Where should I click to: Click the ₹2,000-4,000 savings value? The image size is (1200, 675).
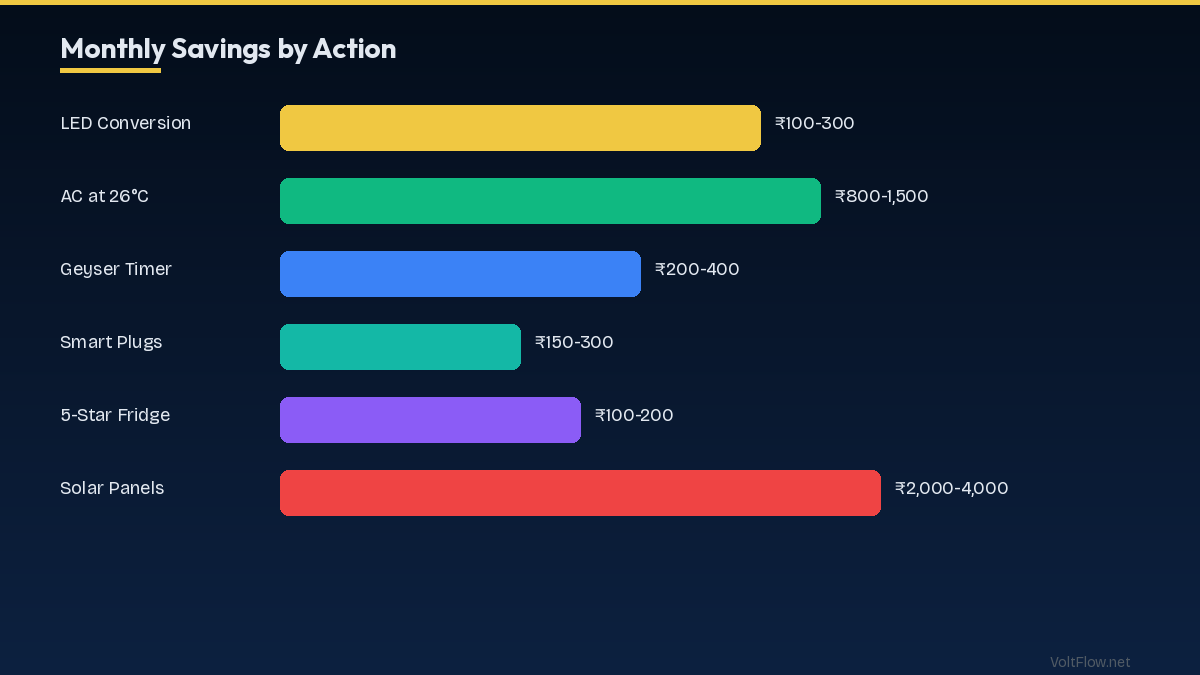(951, 488)
